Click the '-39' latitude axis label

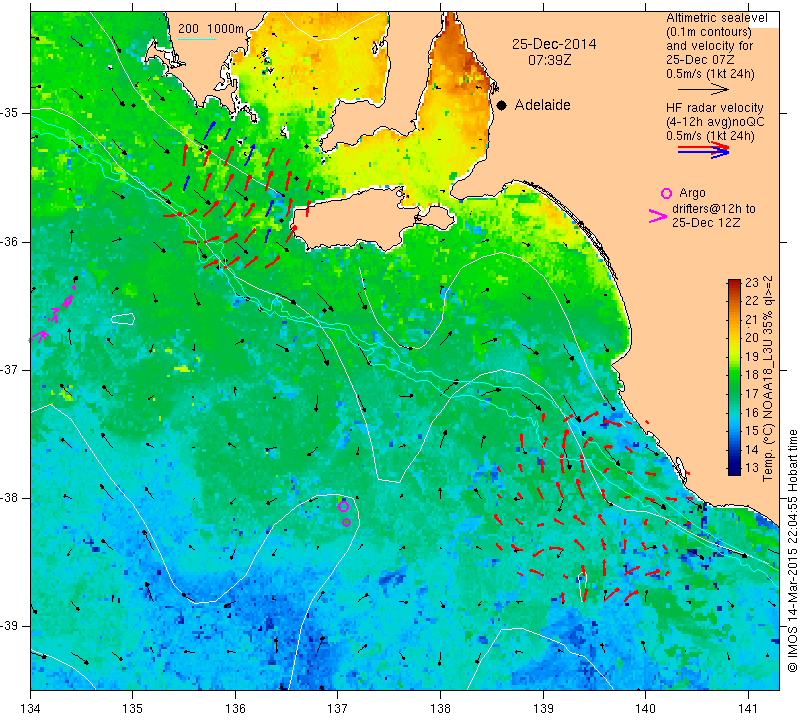(x=10, y=626)
